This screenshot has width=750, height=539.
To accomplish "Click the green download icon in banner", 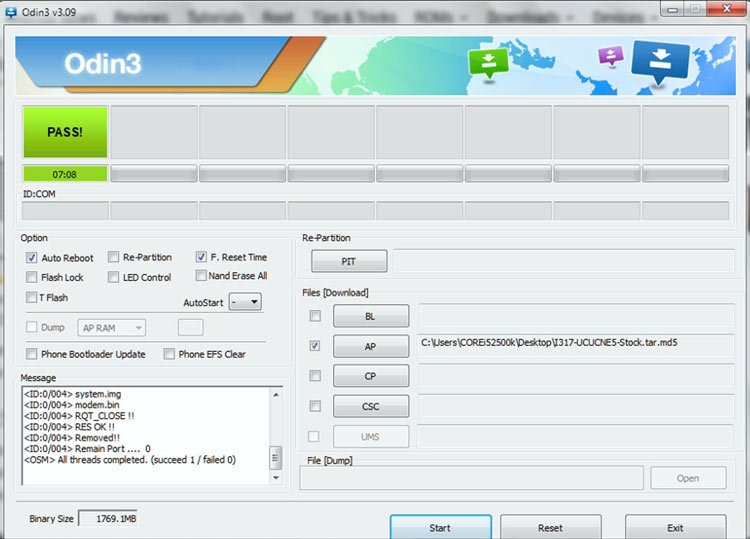I will [488, 64].
